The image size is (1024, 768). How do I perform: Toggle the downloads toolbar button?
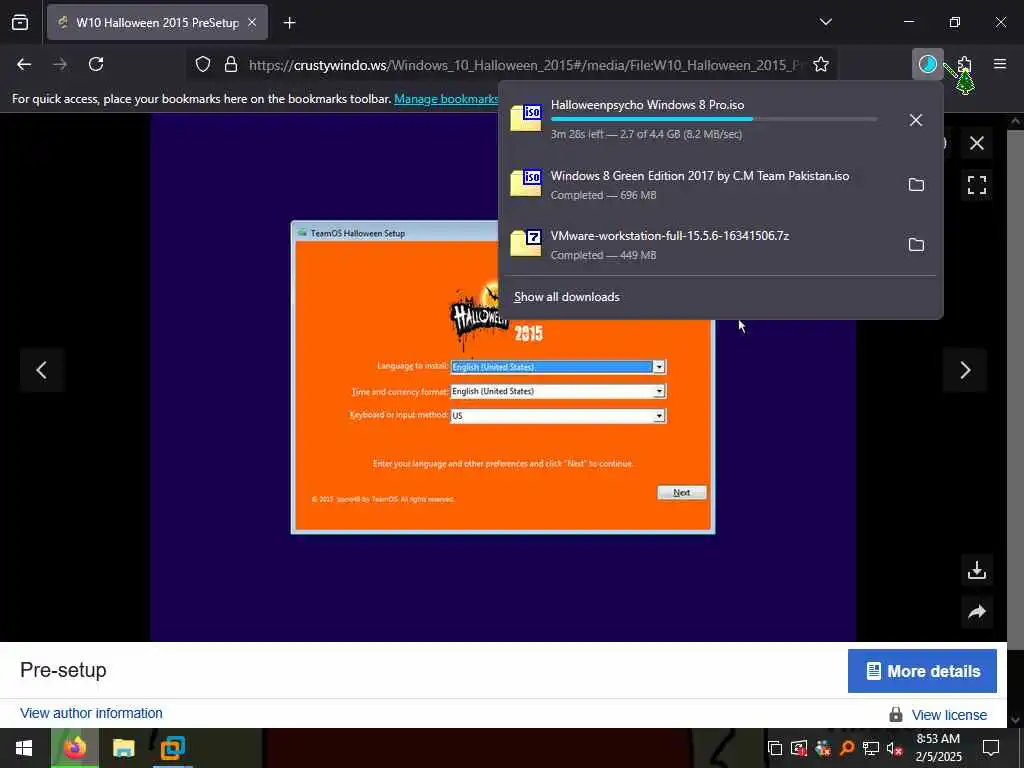927,64
